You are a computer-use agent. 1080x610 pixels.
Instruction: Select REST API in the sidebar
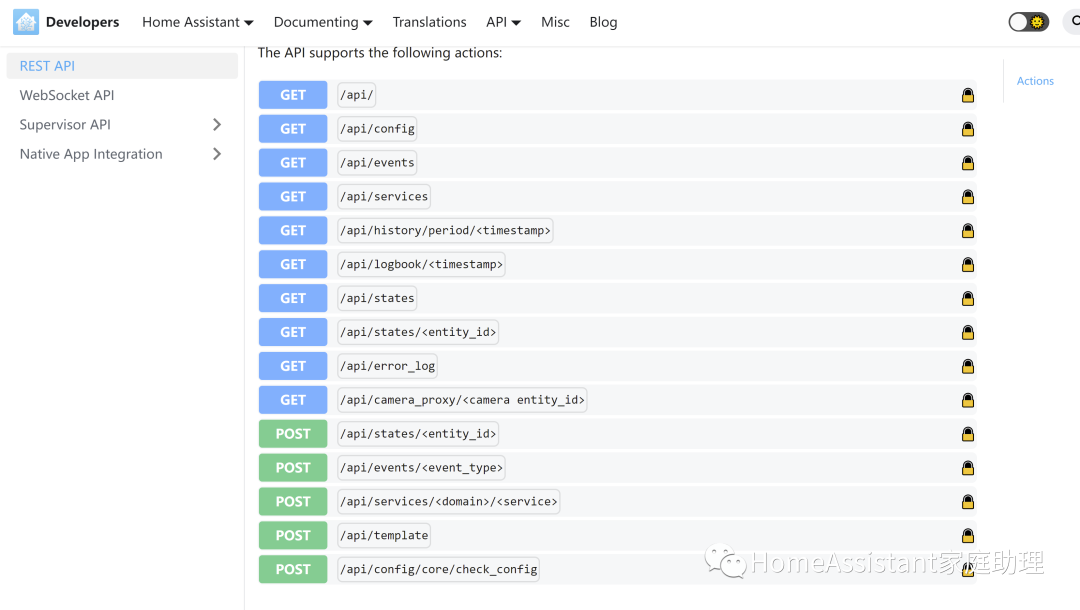[122, 66]
